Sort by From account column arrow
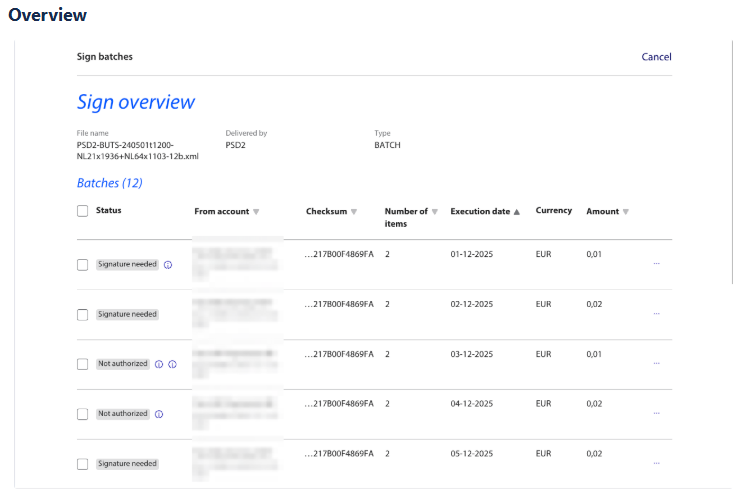This screenshot has width=744, height=491. [256, 212]
